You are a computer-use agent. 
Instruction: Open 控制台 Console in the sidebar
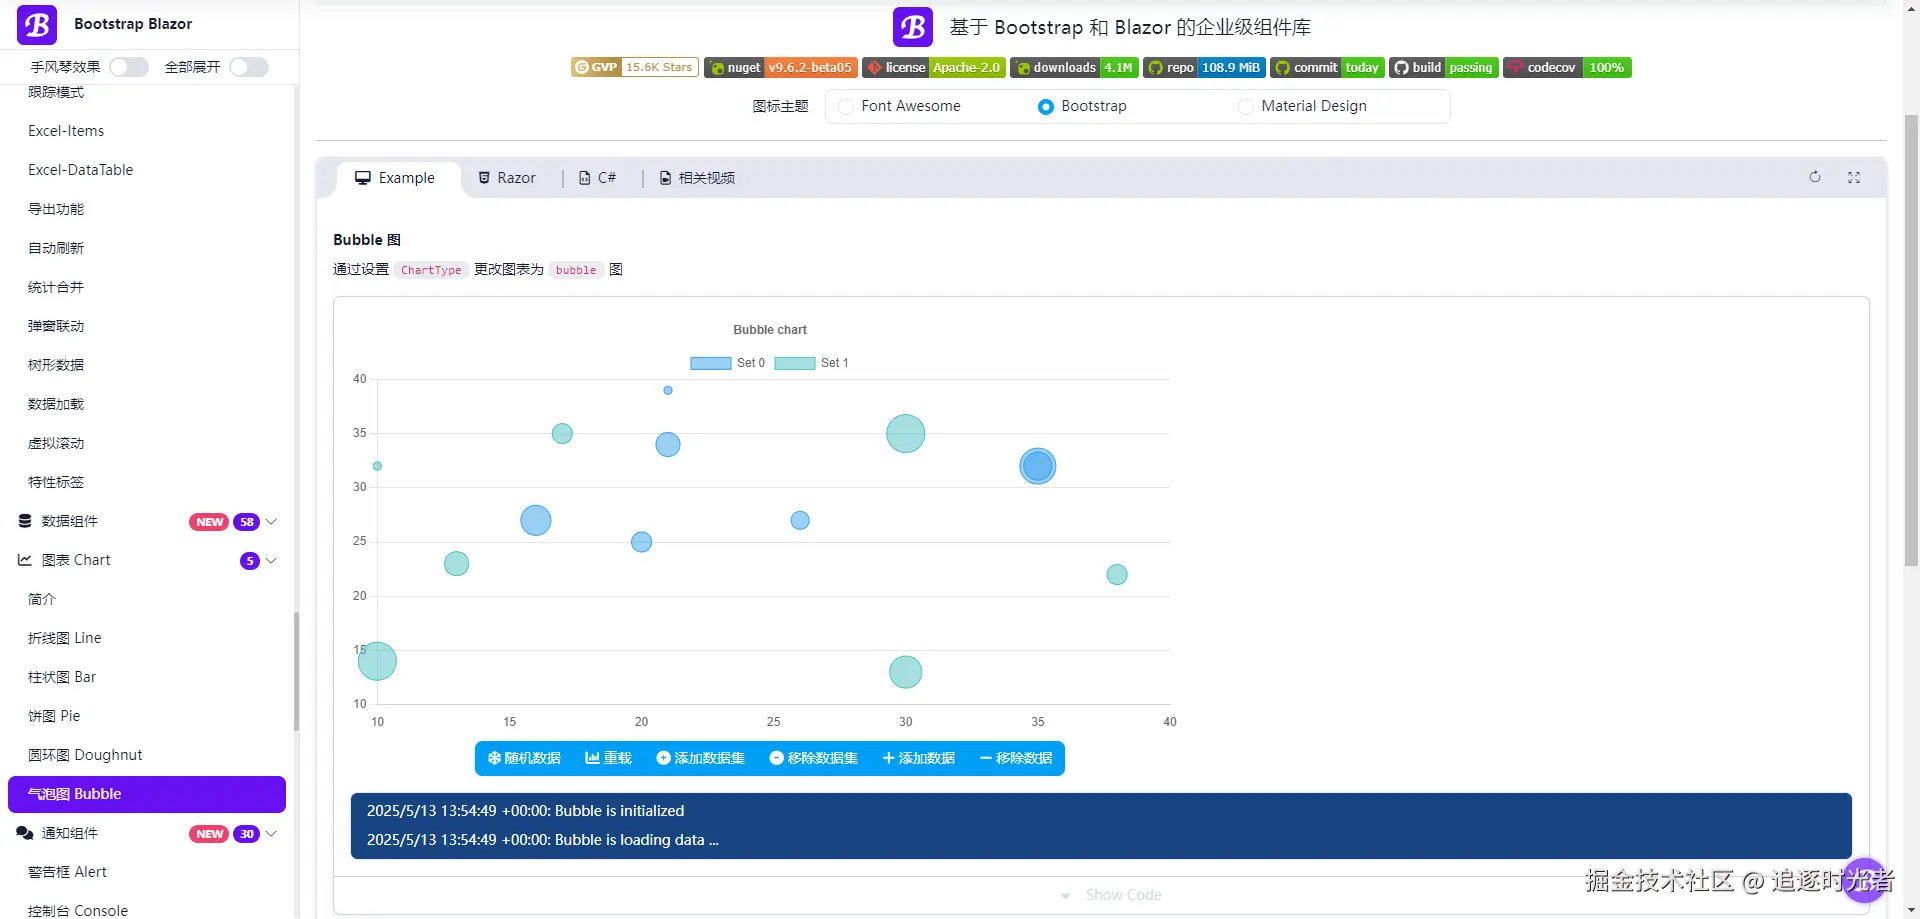click(78, 910)
